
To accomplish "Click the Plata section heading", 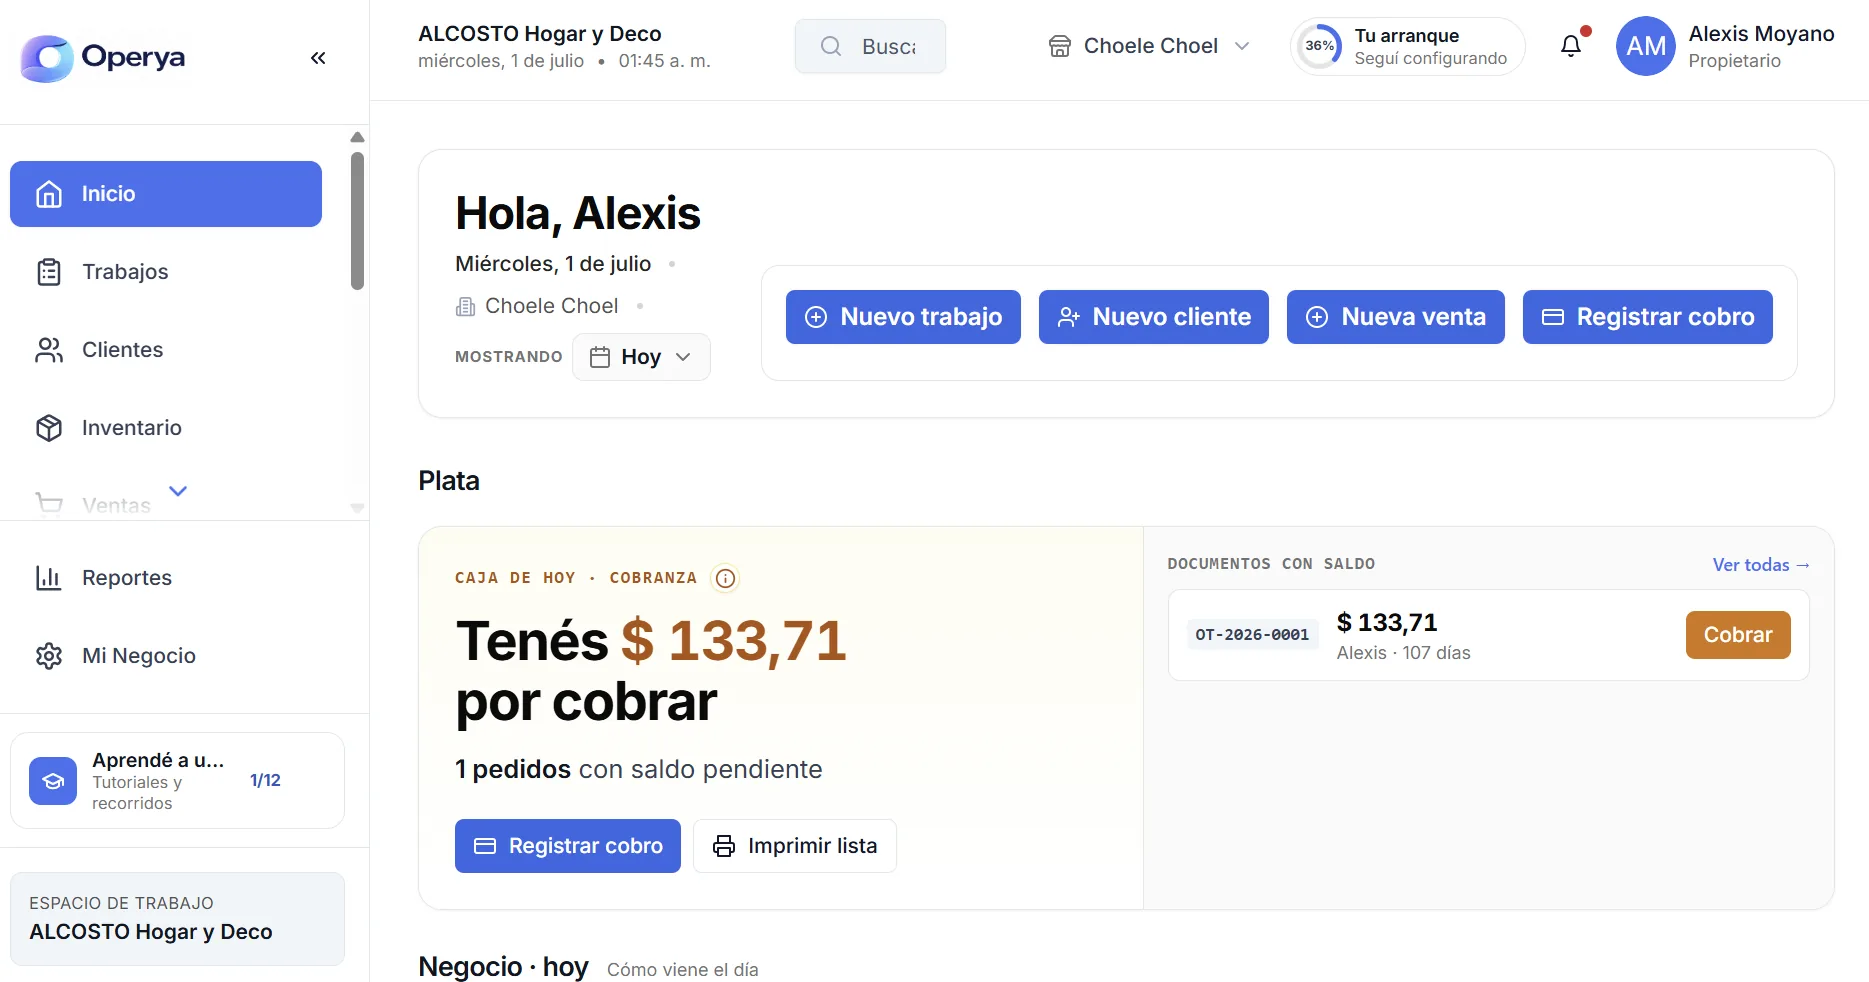I will [449, 481].
